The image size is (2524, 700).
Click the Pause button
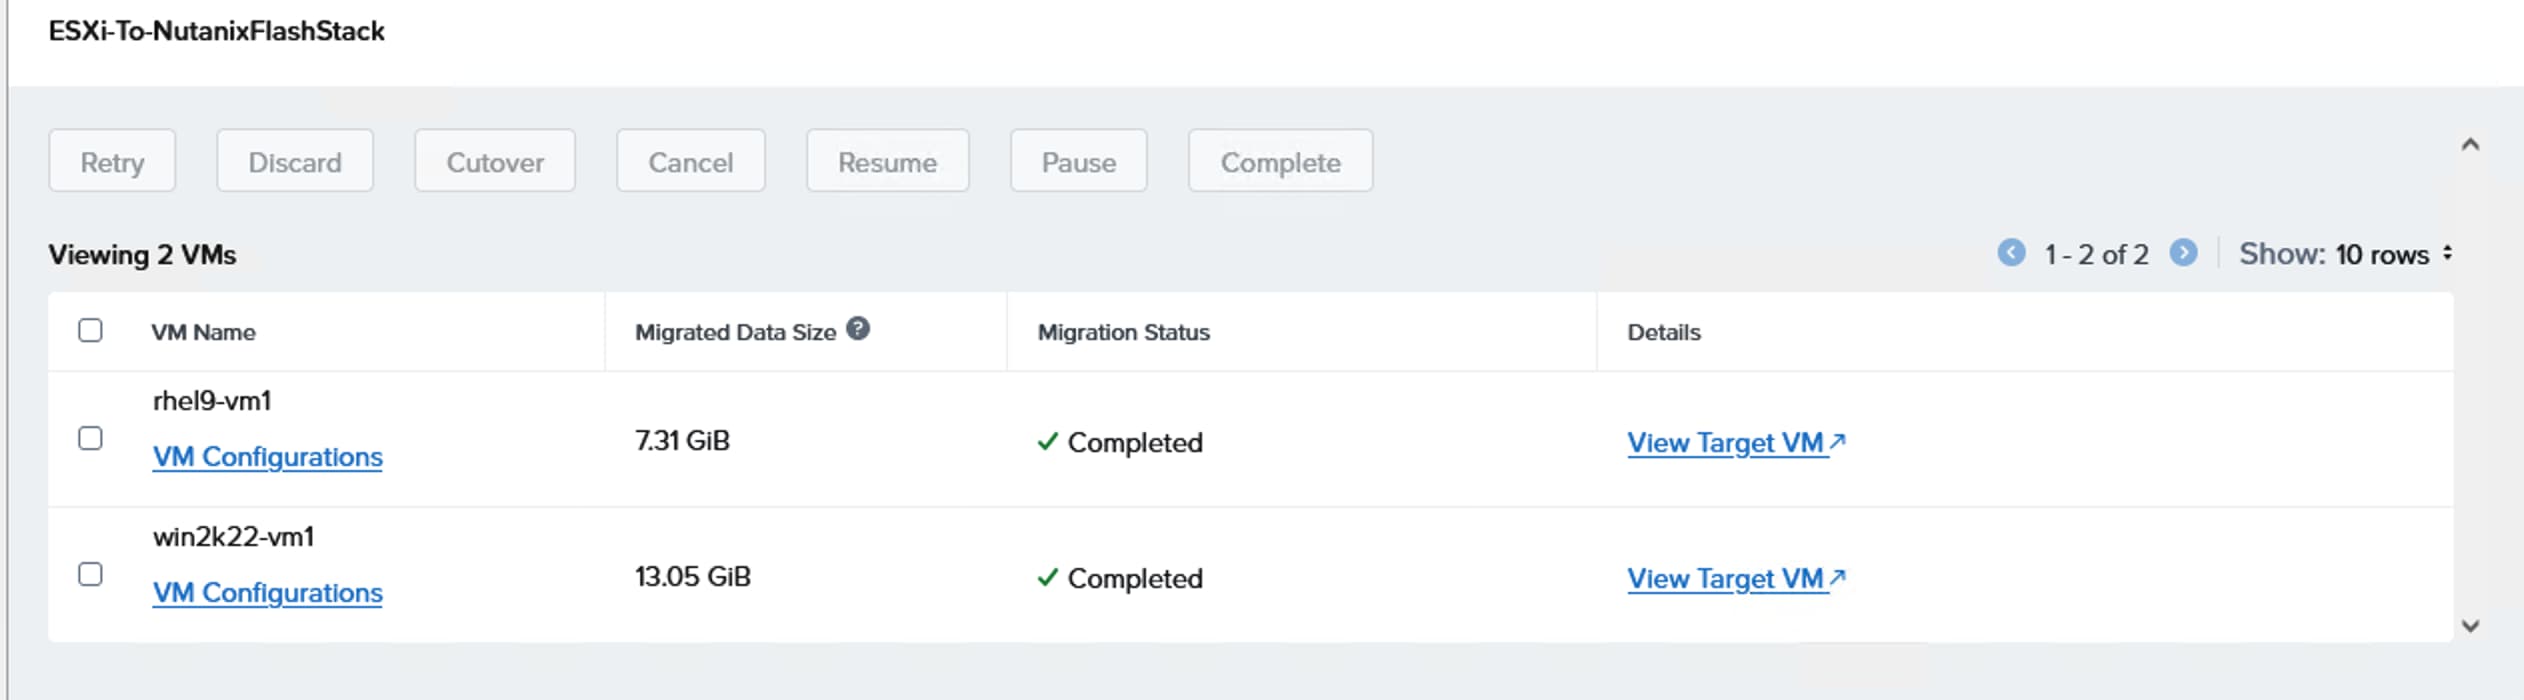click(x=1078, y=161)
